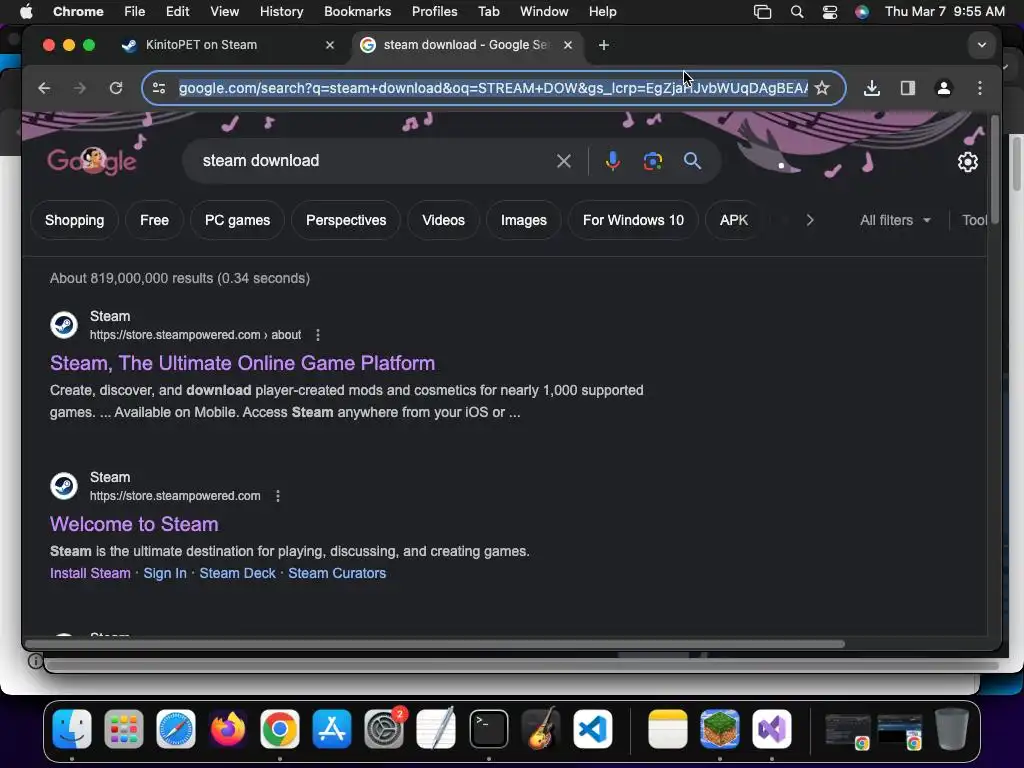
Task: Toggle Chrome side panel icon
Action: point(908,88)
